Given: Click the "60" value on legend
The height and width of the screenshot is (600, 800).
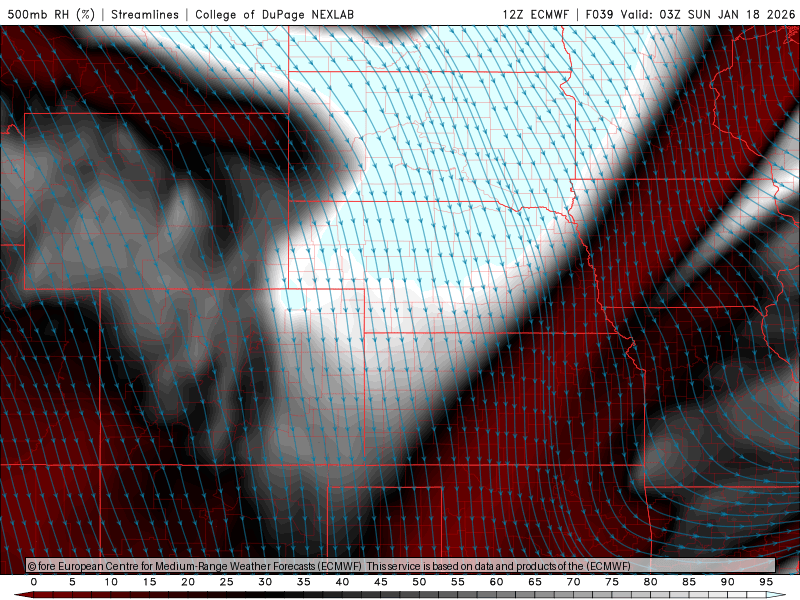Looking at the screenshot, I should (x=496, y=582).
